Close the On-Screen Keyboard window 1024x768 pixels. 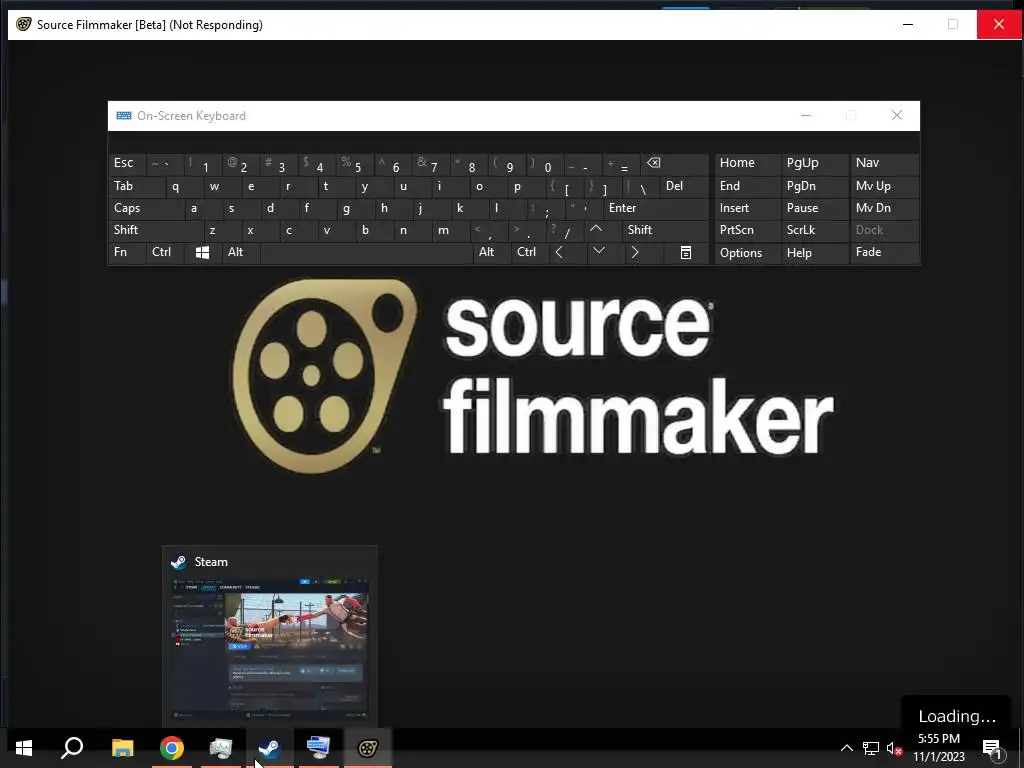(x=897, y=116)
